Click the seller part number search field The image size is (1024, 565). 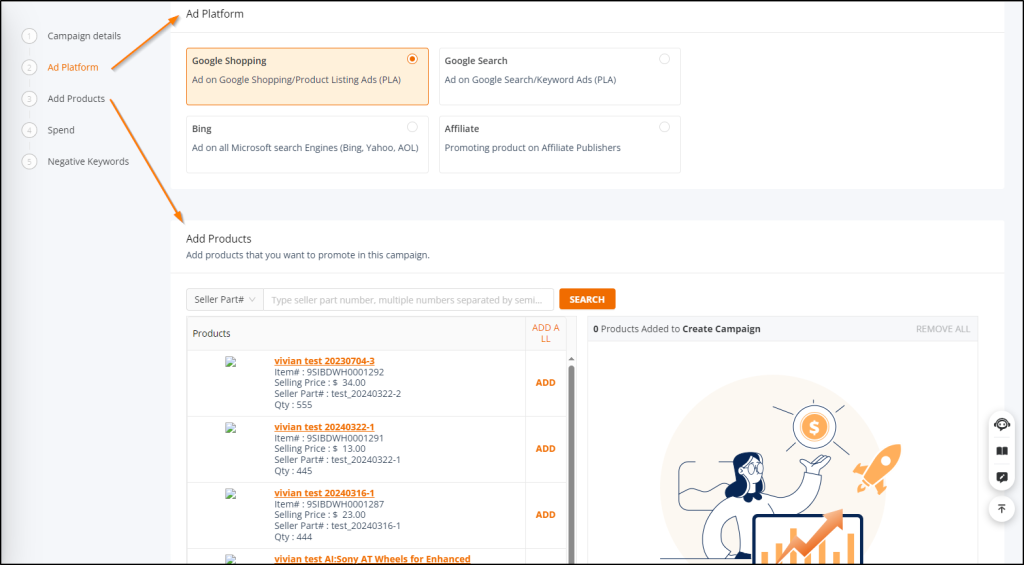408,299
